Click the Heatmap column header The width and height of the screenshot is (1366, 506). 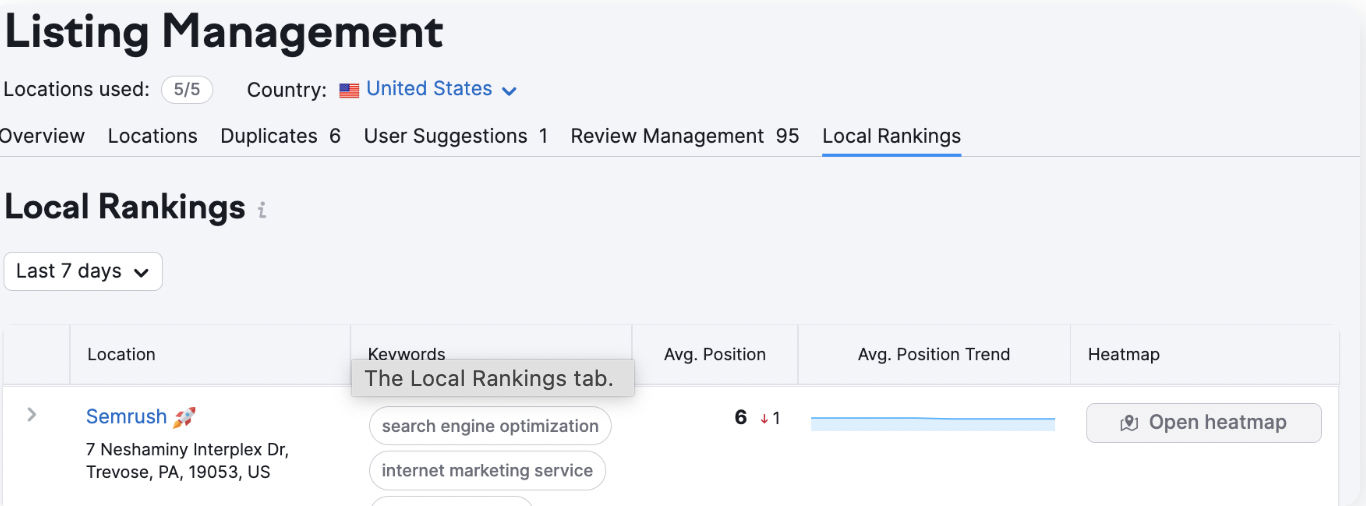point(1124,355)
